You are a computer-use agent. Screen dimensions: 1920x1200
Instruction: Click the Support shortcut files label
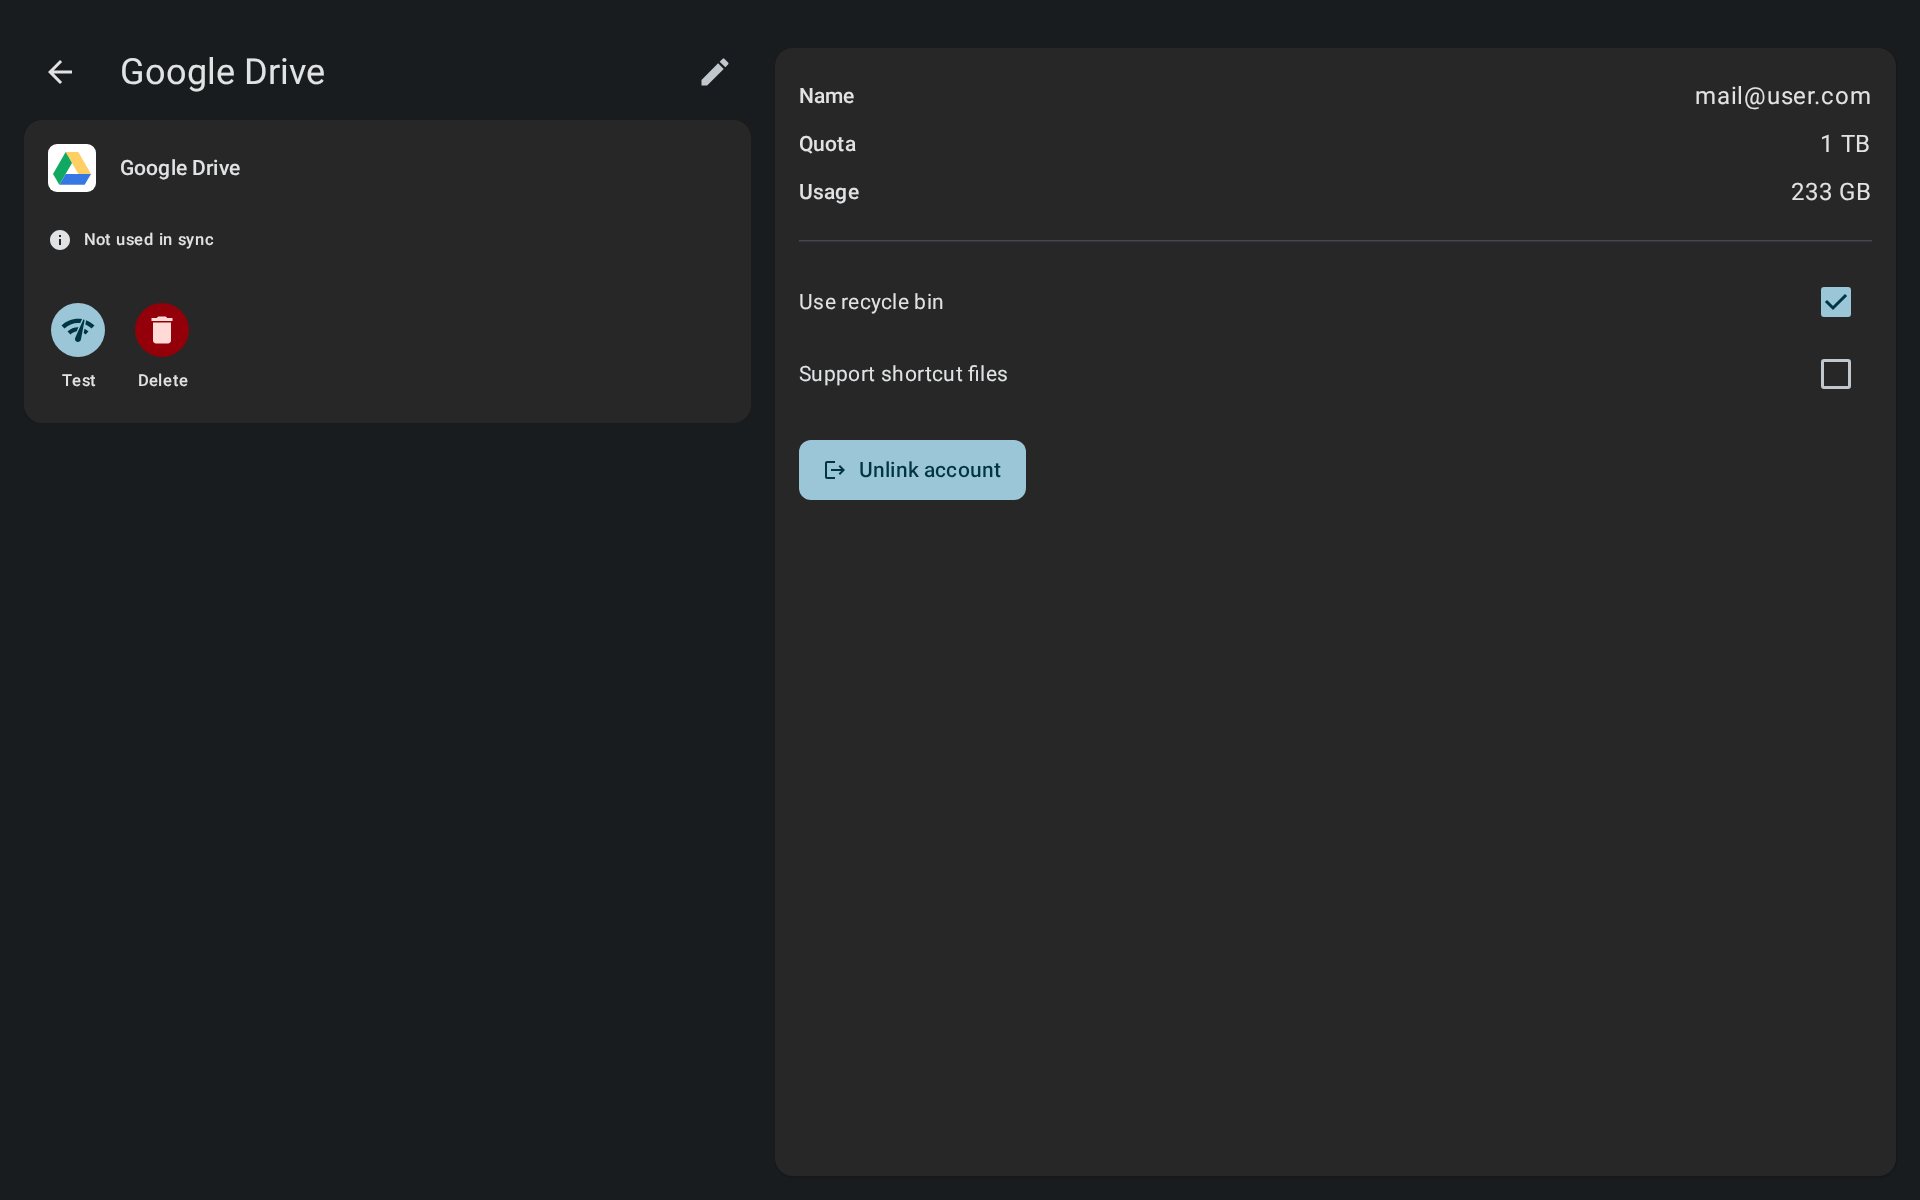903,374
